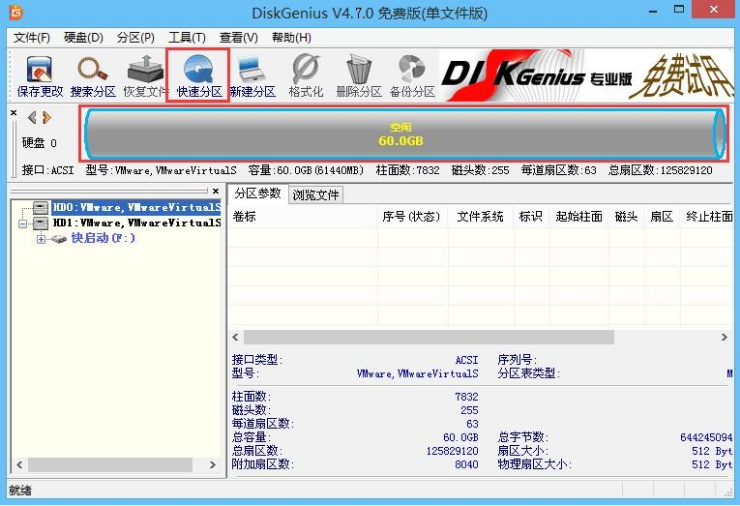The image size is (740, 506).
Task: Click the 保存更改 (Save Changes) toolbar icon
Action: coord(39,75)
